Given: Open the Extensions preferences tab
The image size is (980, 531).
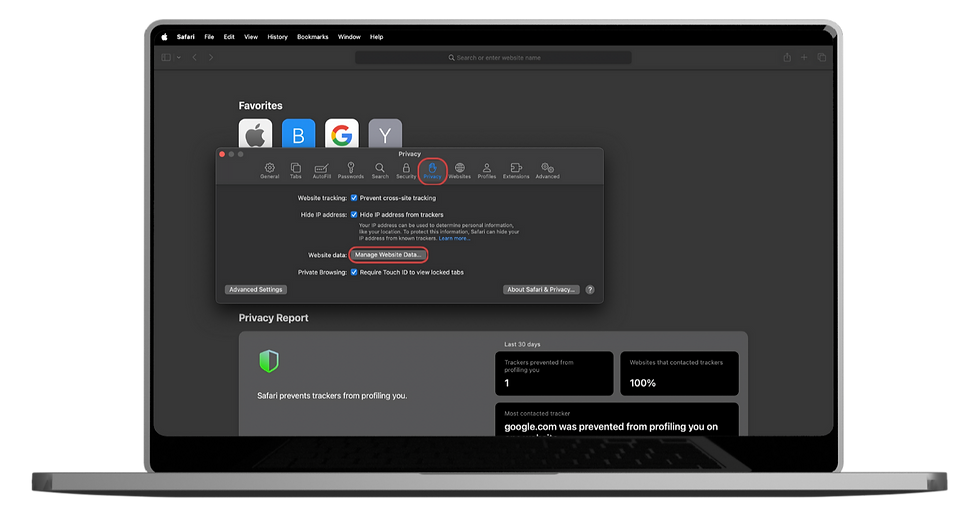Looking at the screenshot, I should point(516,171).
